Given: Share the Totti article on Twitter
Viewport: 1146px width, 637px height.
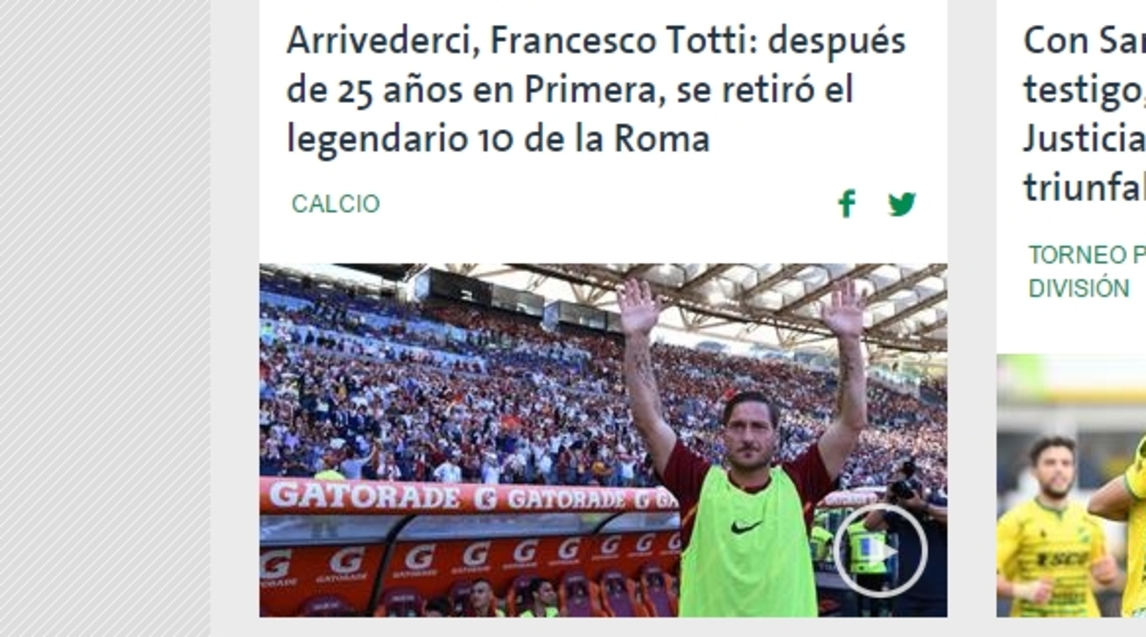Looking at the screenshot, I should coord(902,204).
